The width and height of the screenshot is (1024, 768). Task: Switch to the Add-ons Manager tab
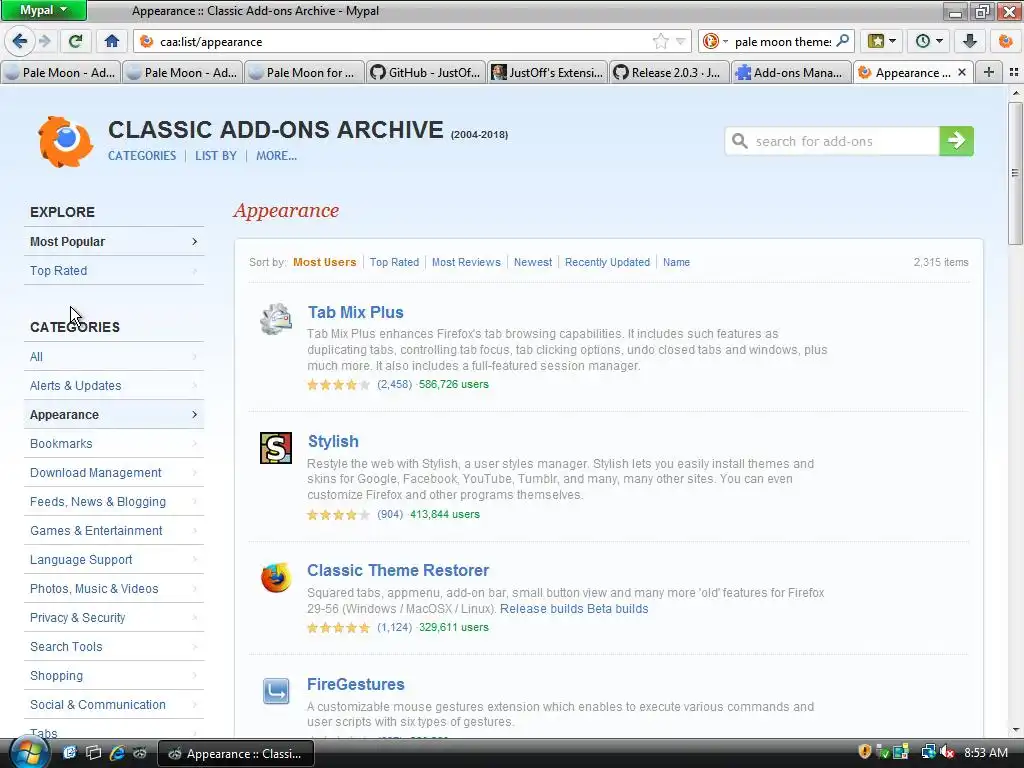pyautogui.click(x=791, y=72)
